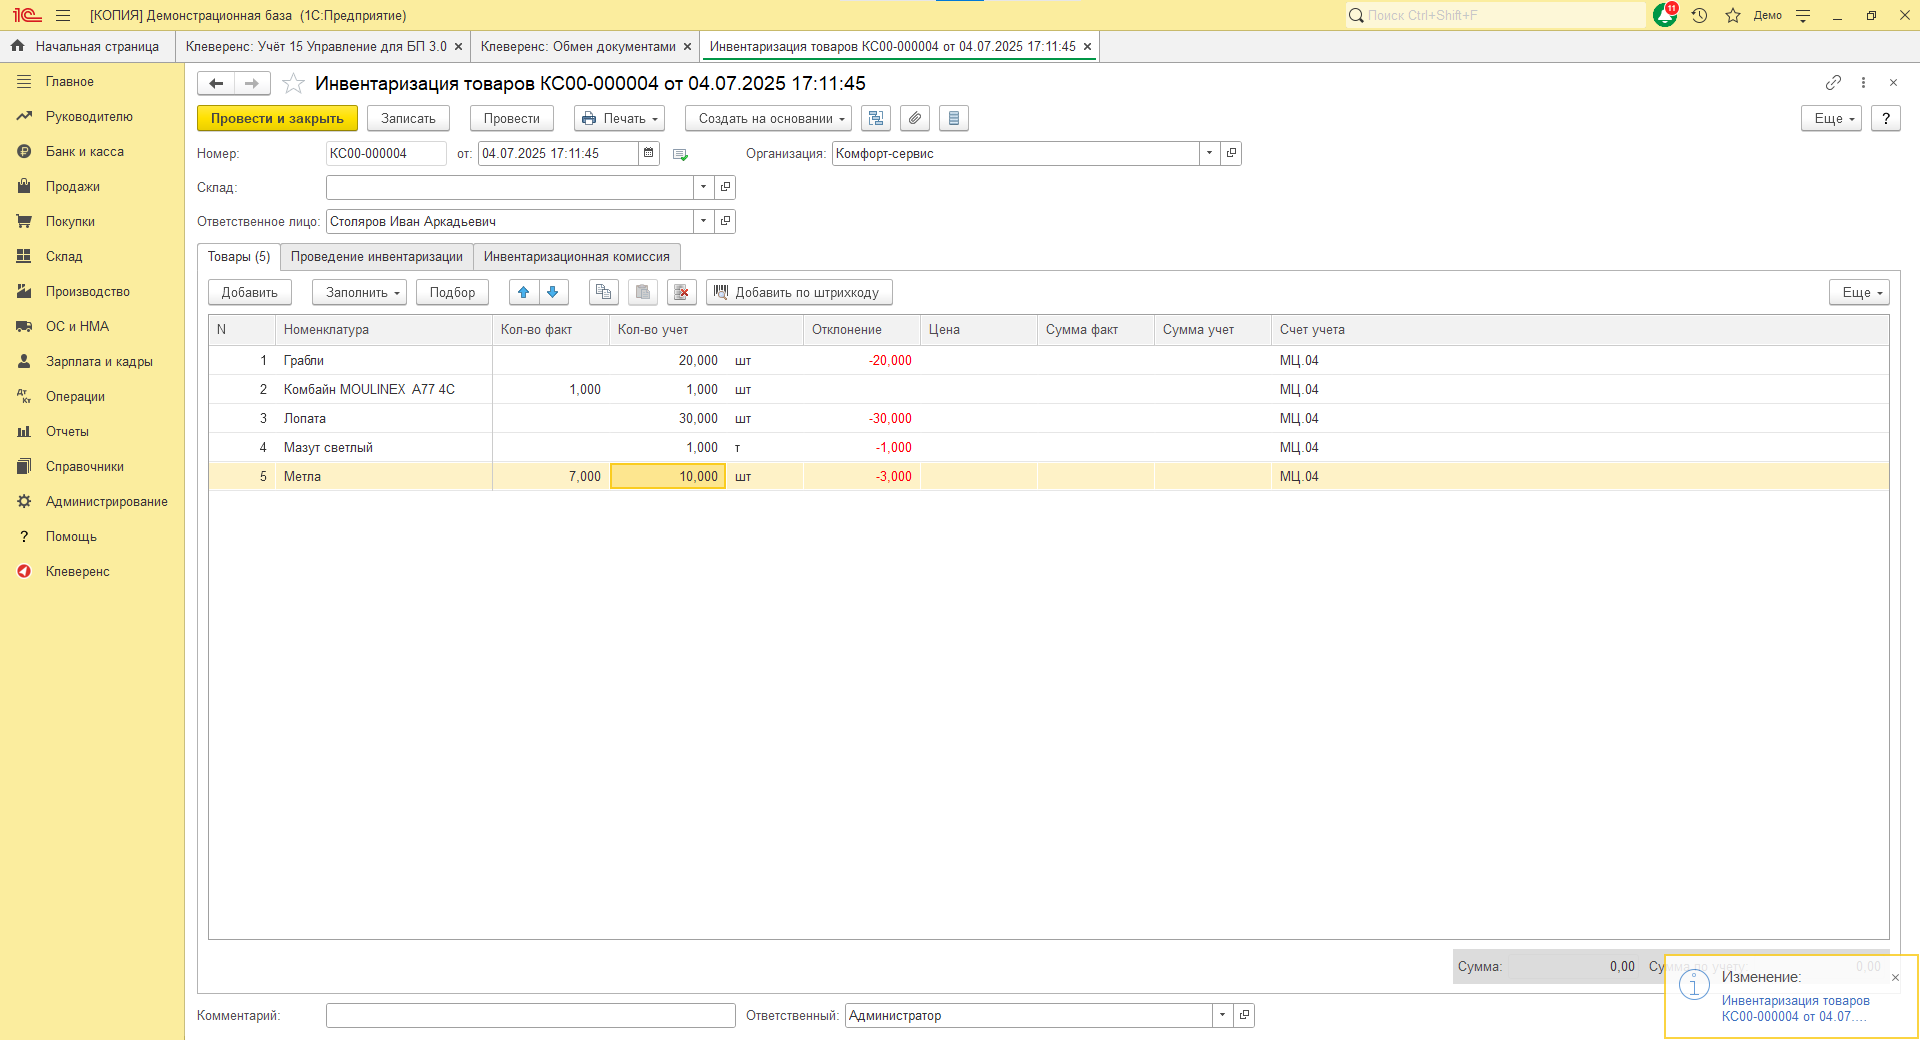Screen dimensions: 1920x1040
Task: Open Заполнить dropdown in table toolbar
Action: tap(359, 292)
